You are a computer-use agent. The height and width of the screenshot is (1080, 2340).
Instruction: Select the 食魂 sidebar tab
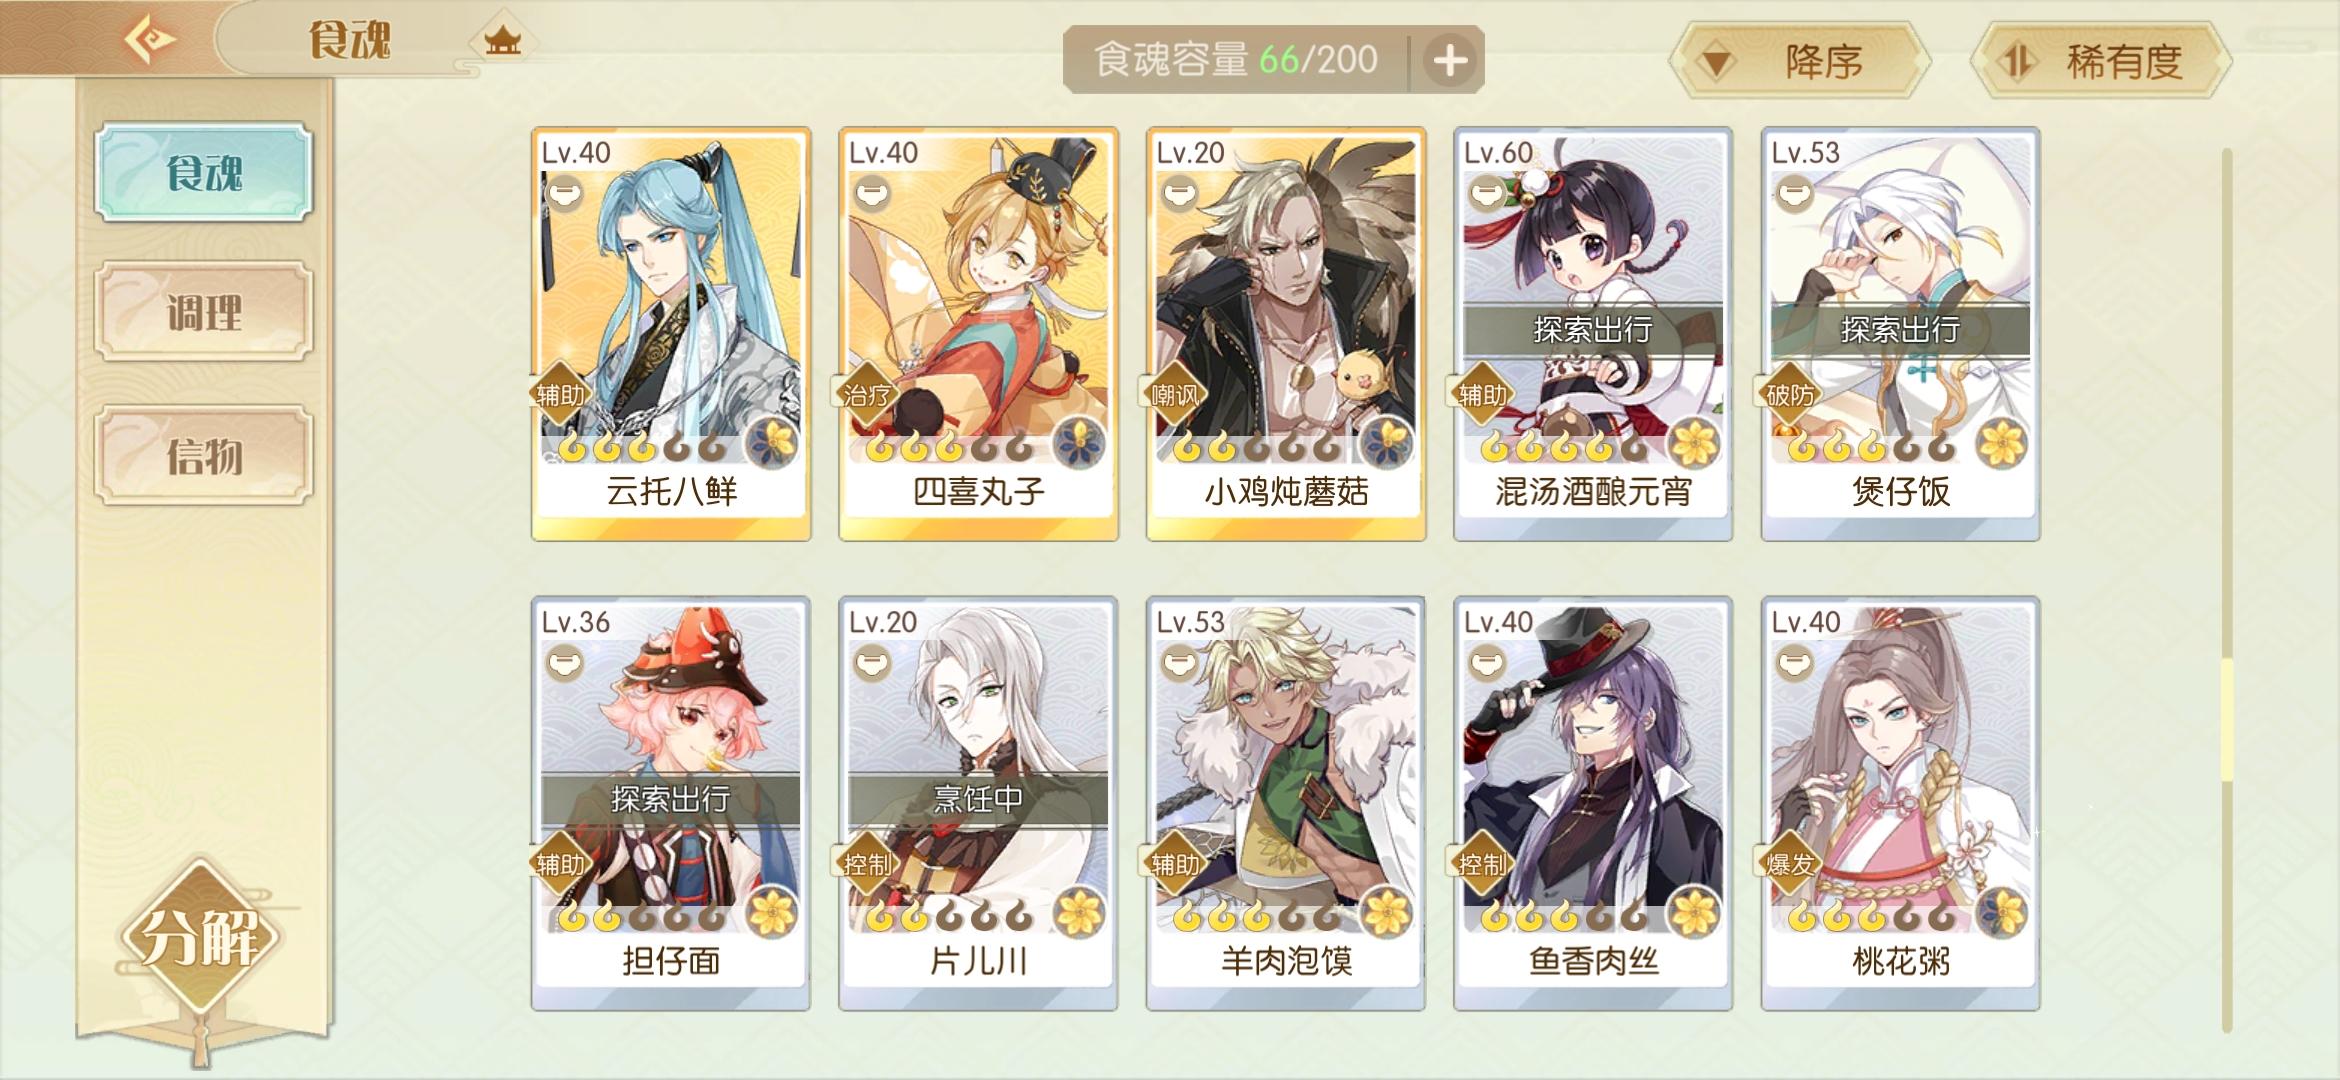[204, 172]
